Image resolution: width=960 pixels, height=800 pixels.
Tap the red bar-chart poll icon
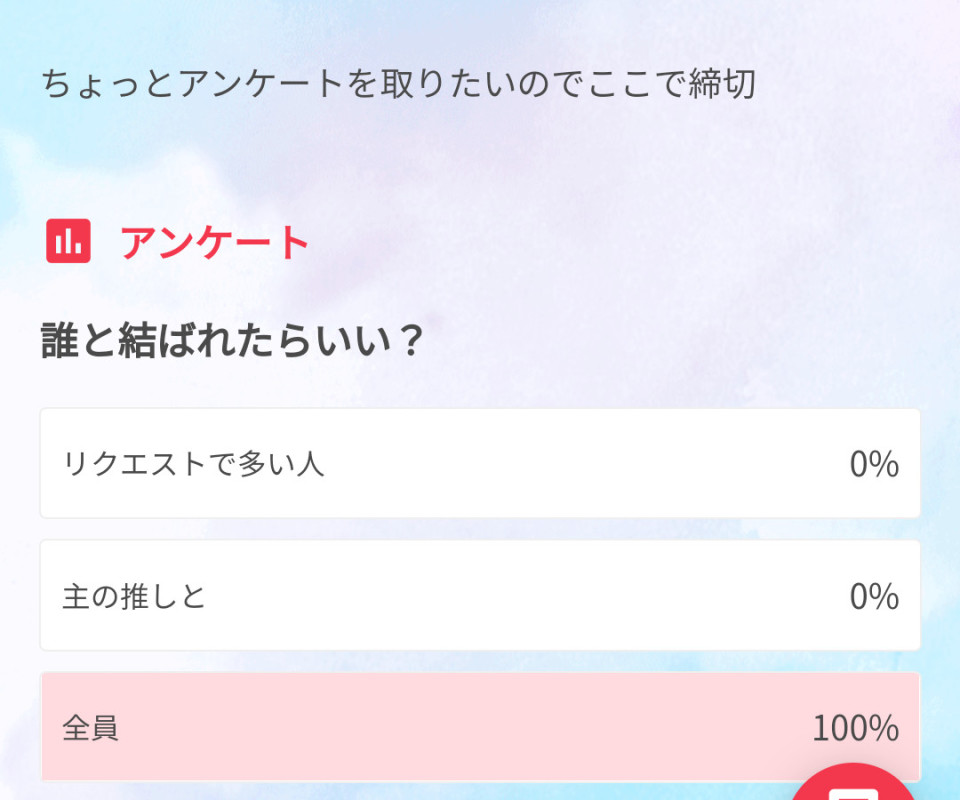tap(69, 241)
